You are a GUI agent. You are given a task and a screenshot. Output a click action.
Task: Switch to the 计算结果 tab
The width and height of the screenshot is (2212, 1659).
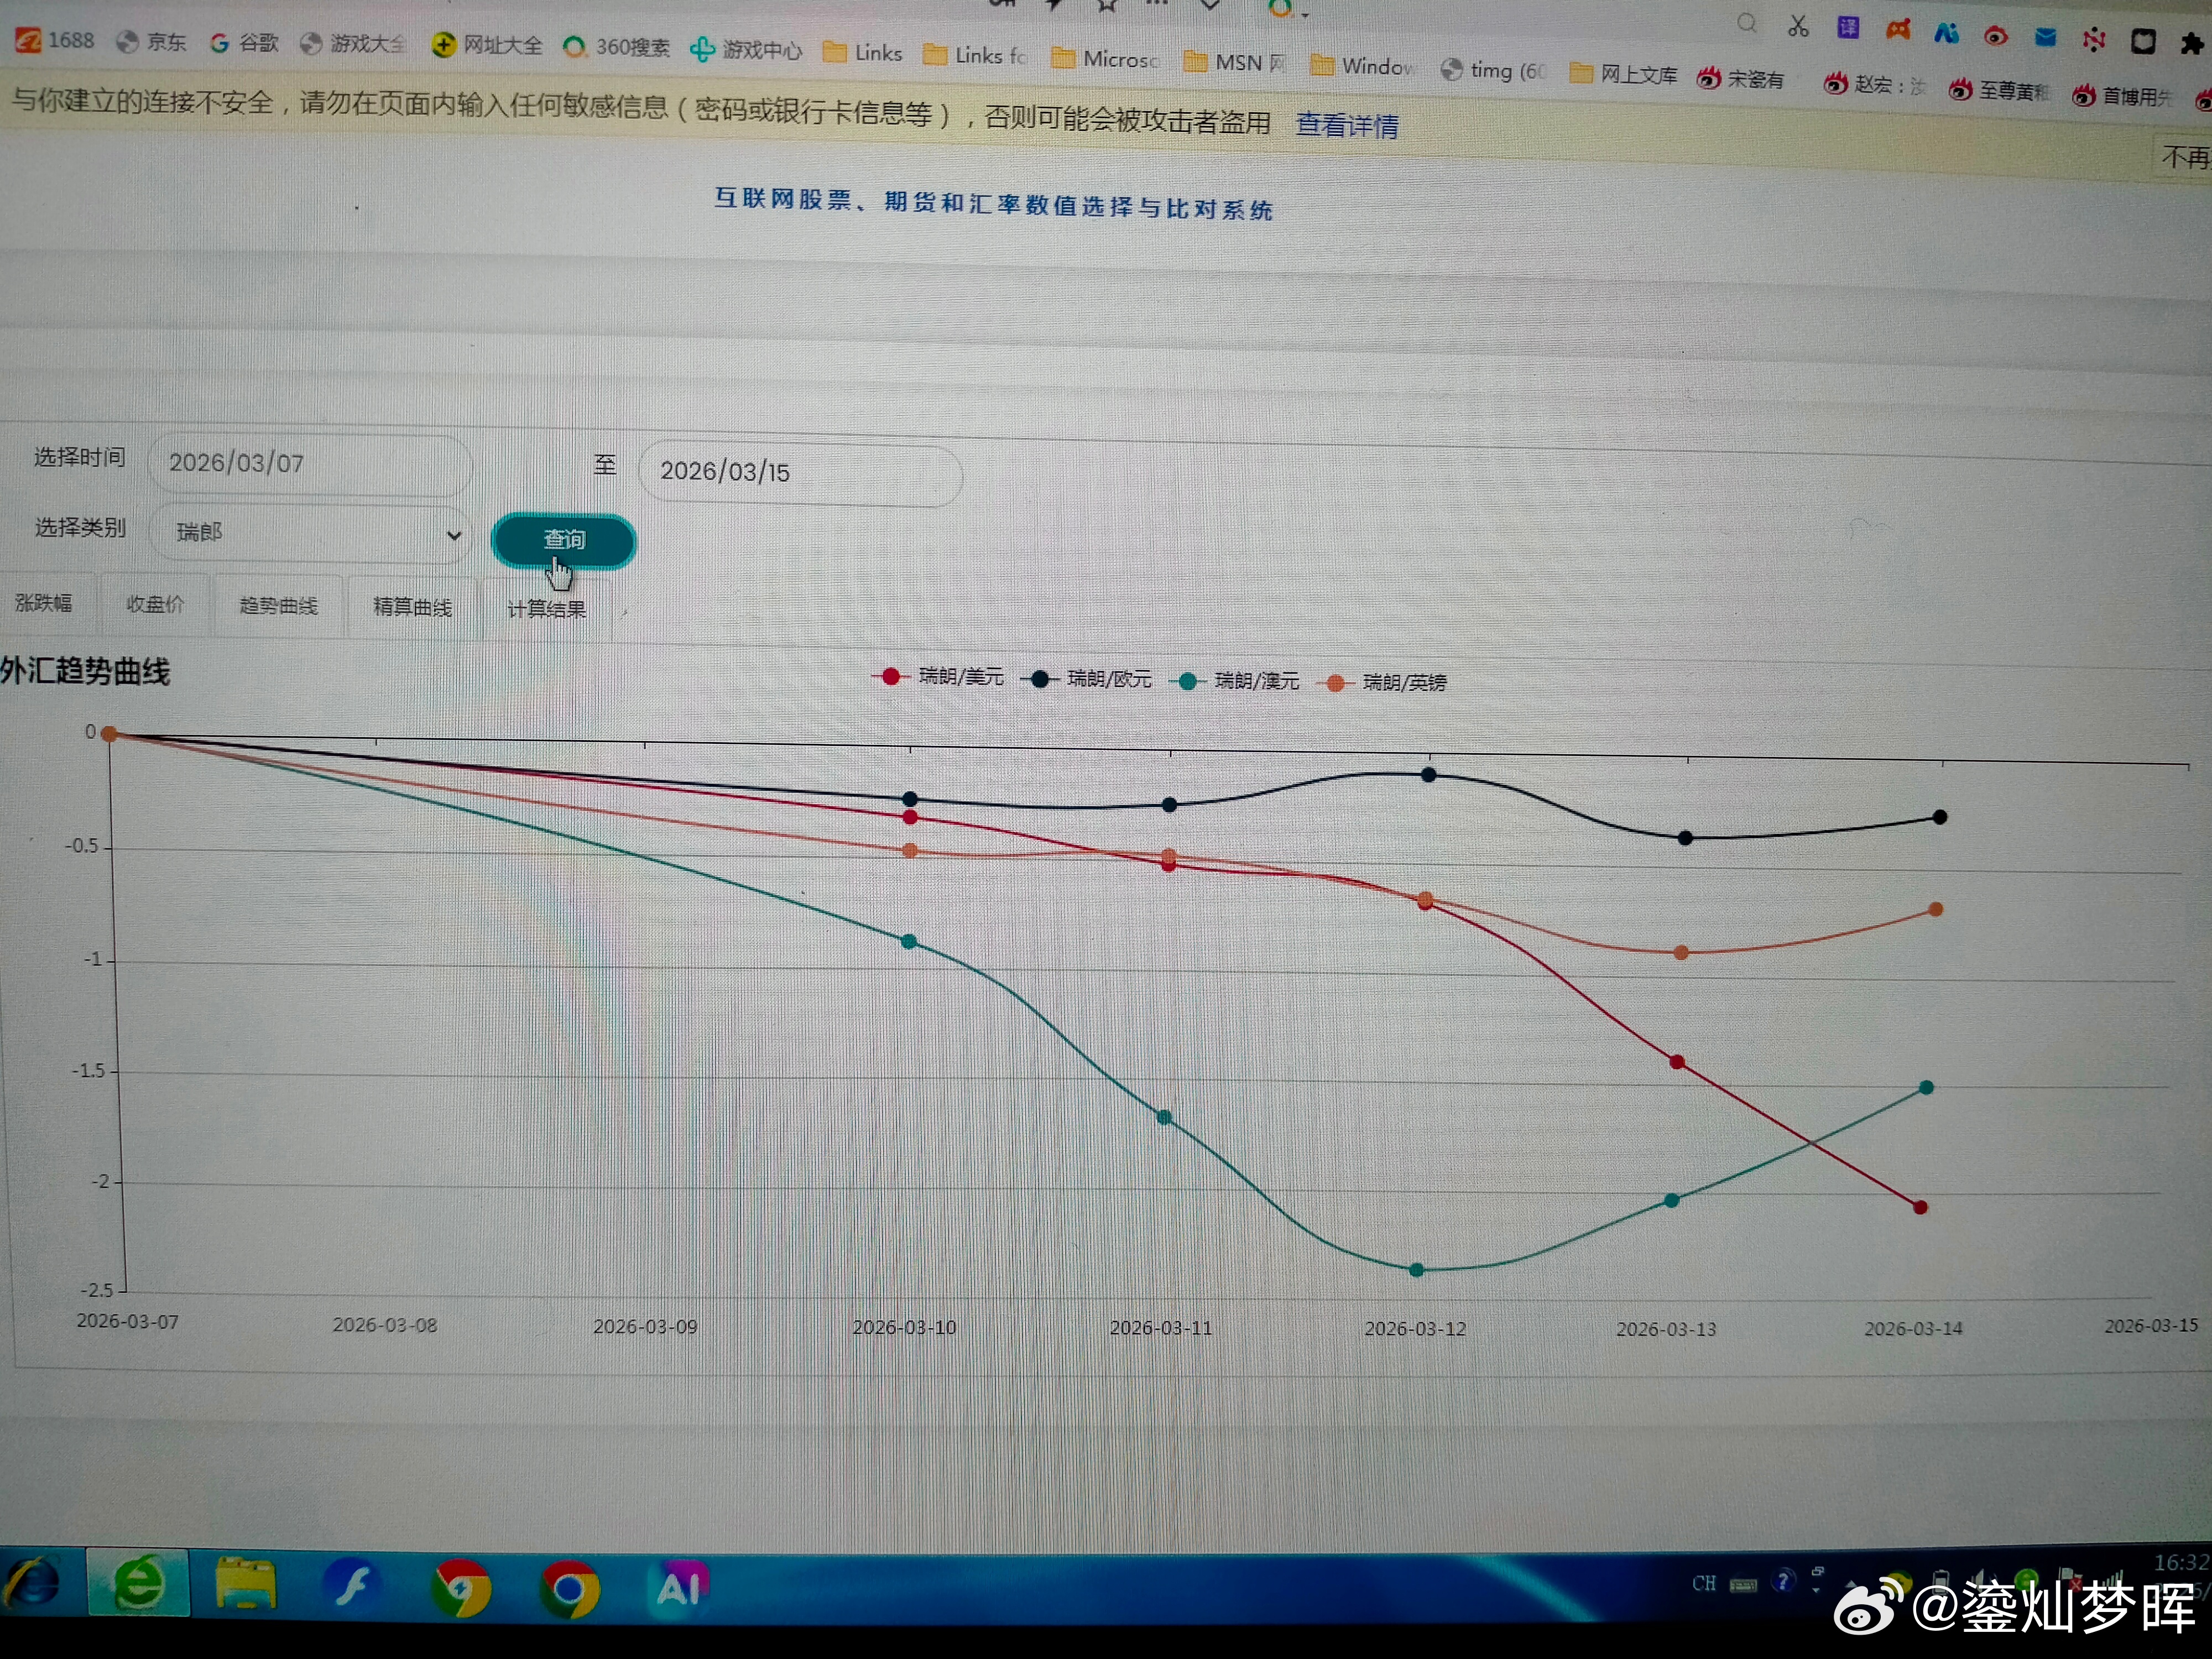coord(546,609)
